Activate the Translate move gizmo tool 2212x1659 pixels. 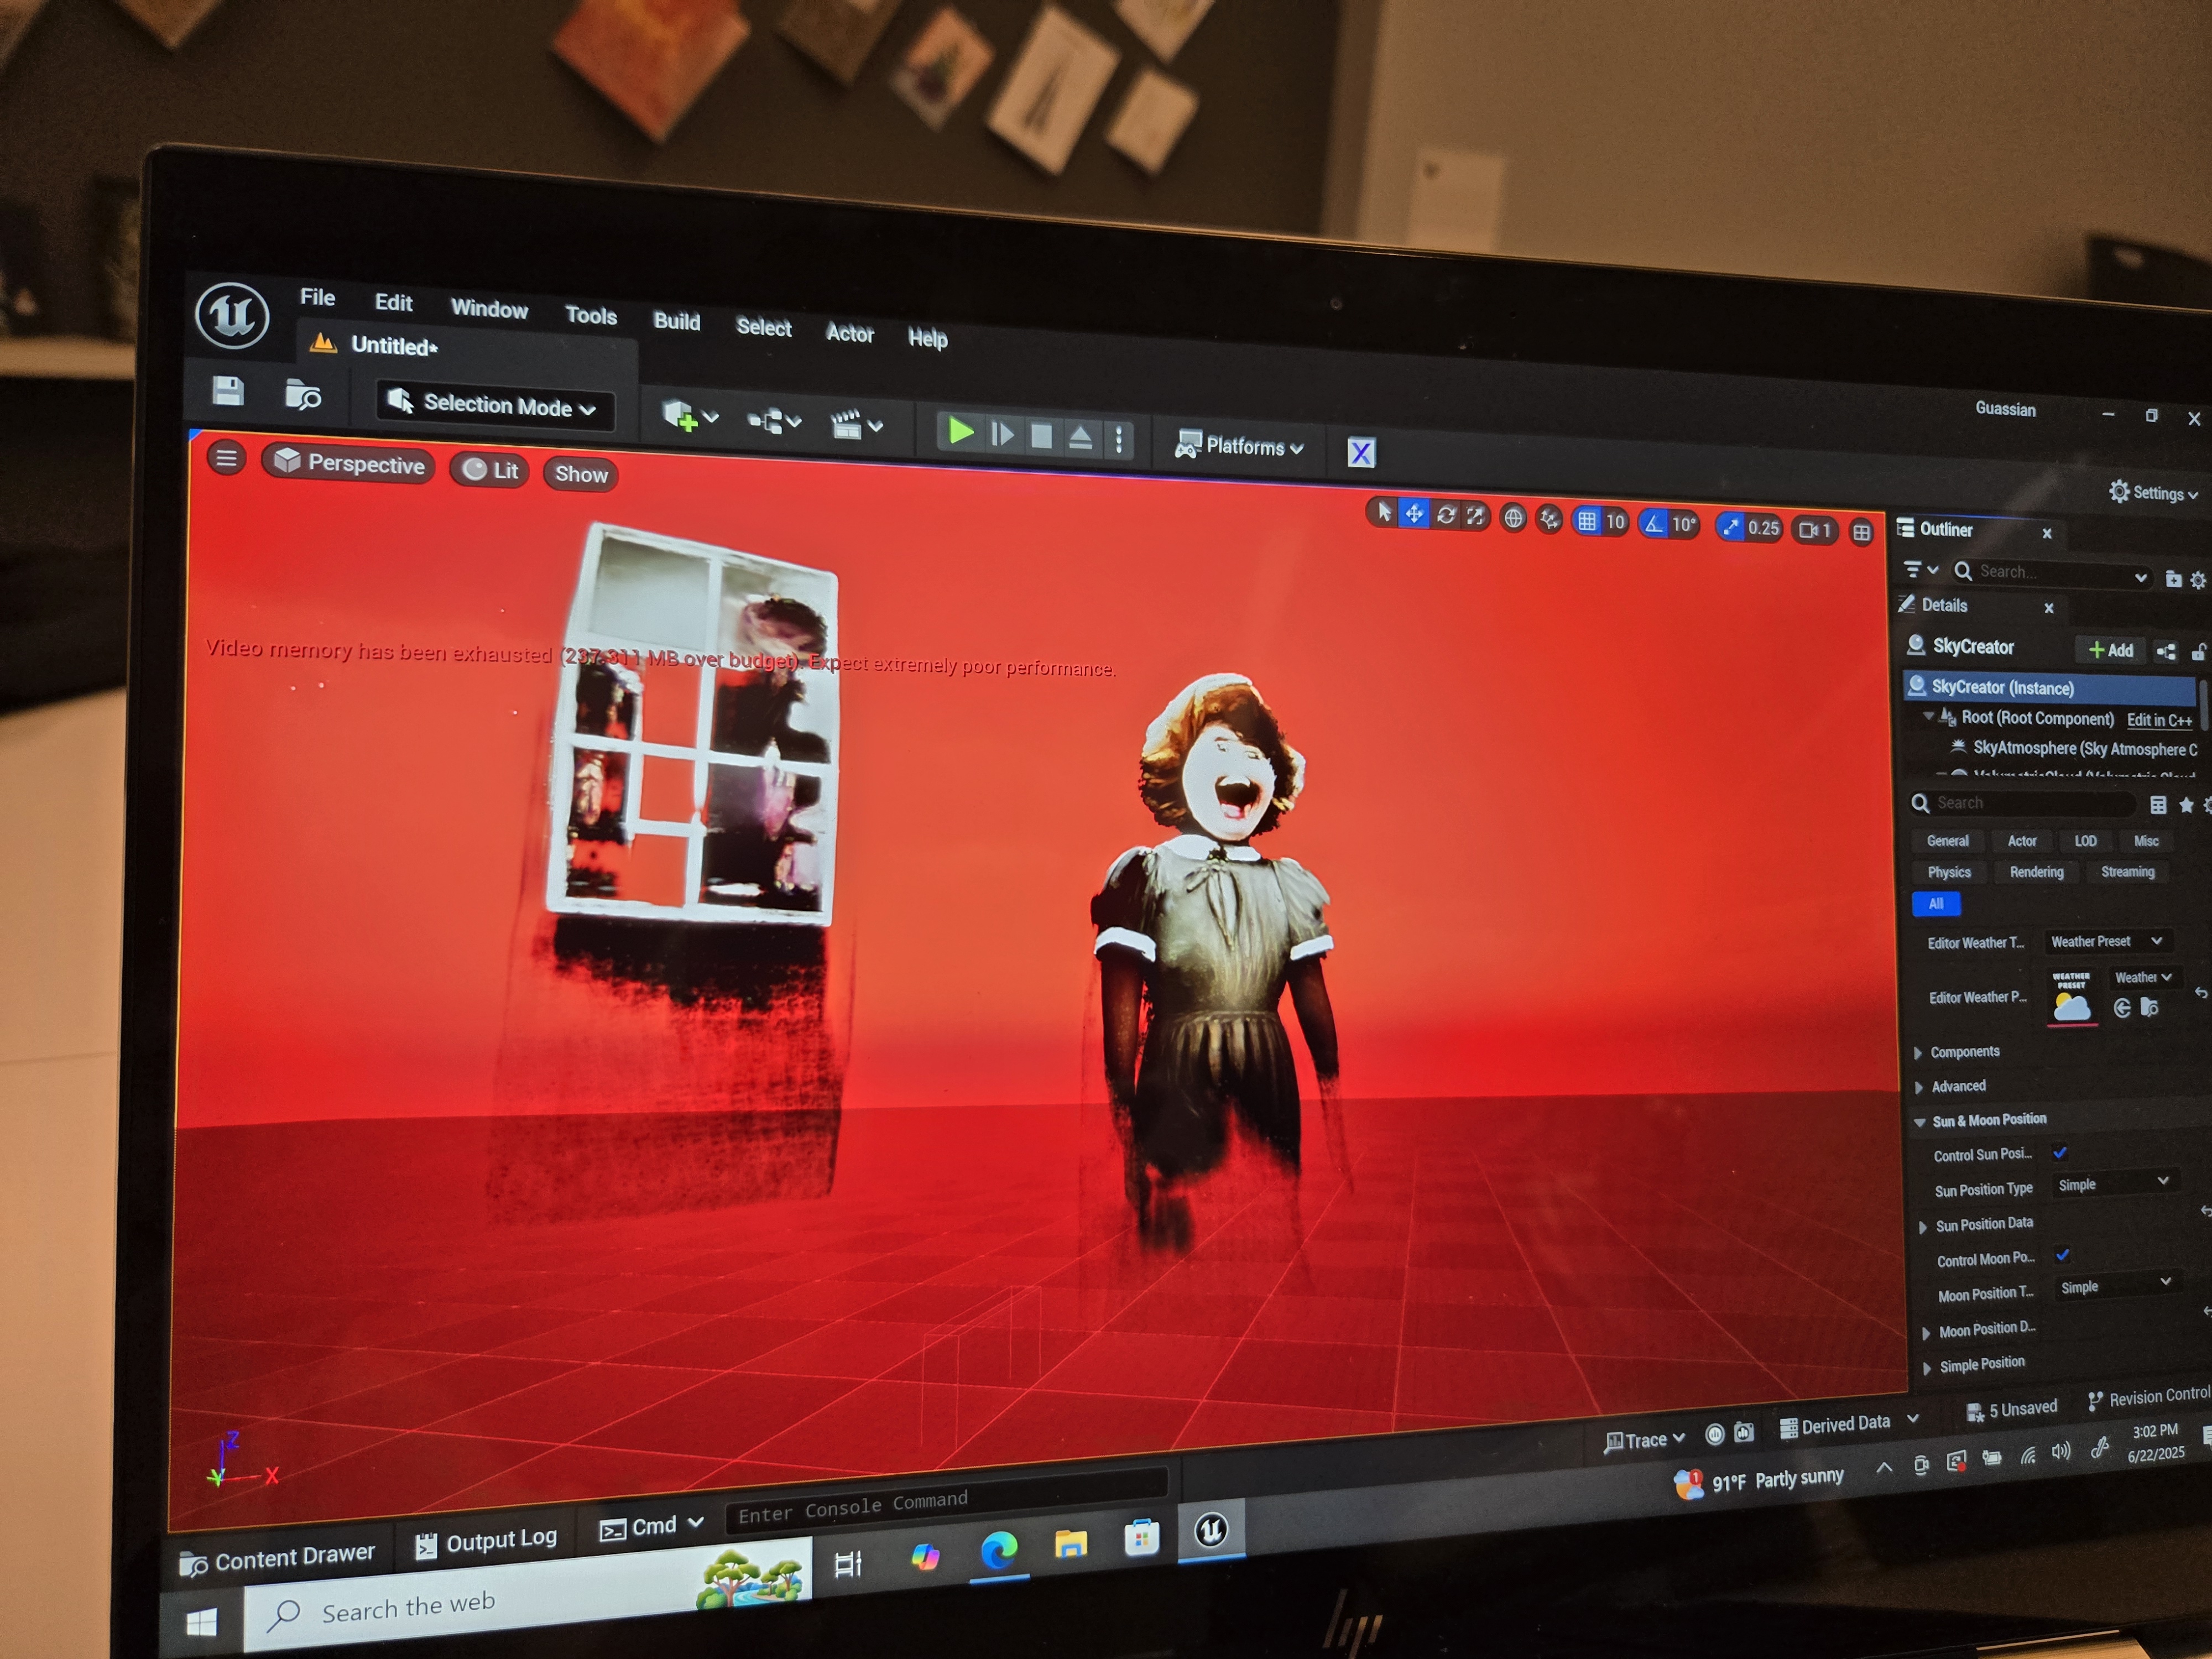(1414, 514)
